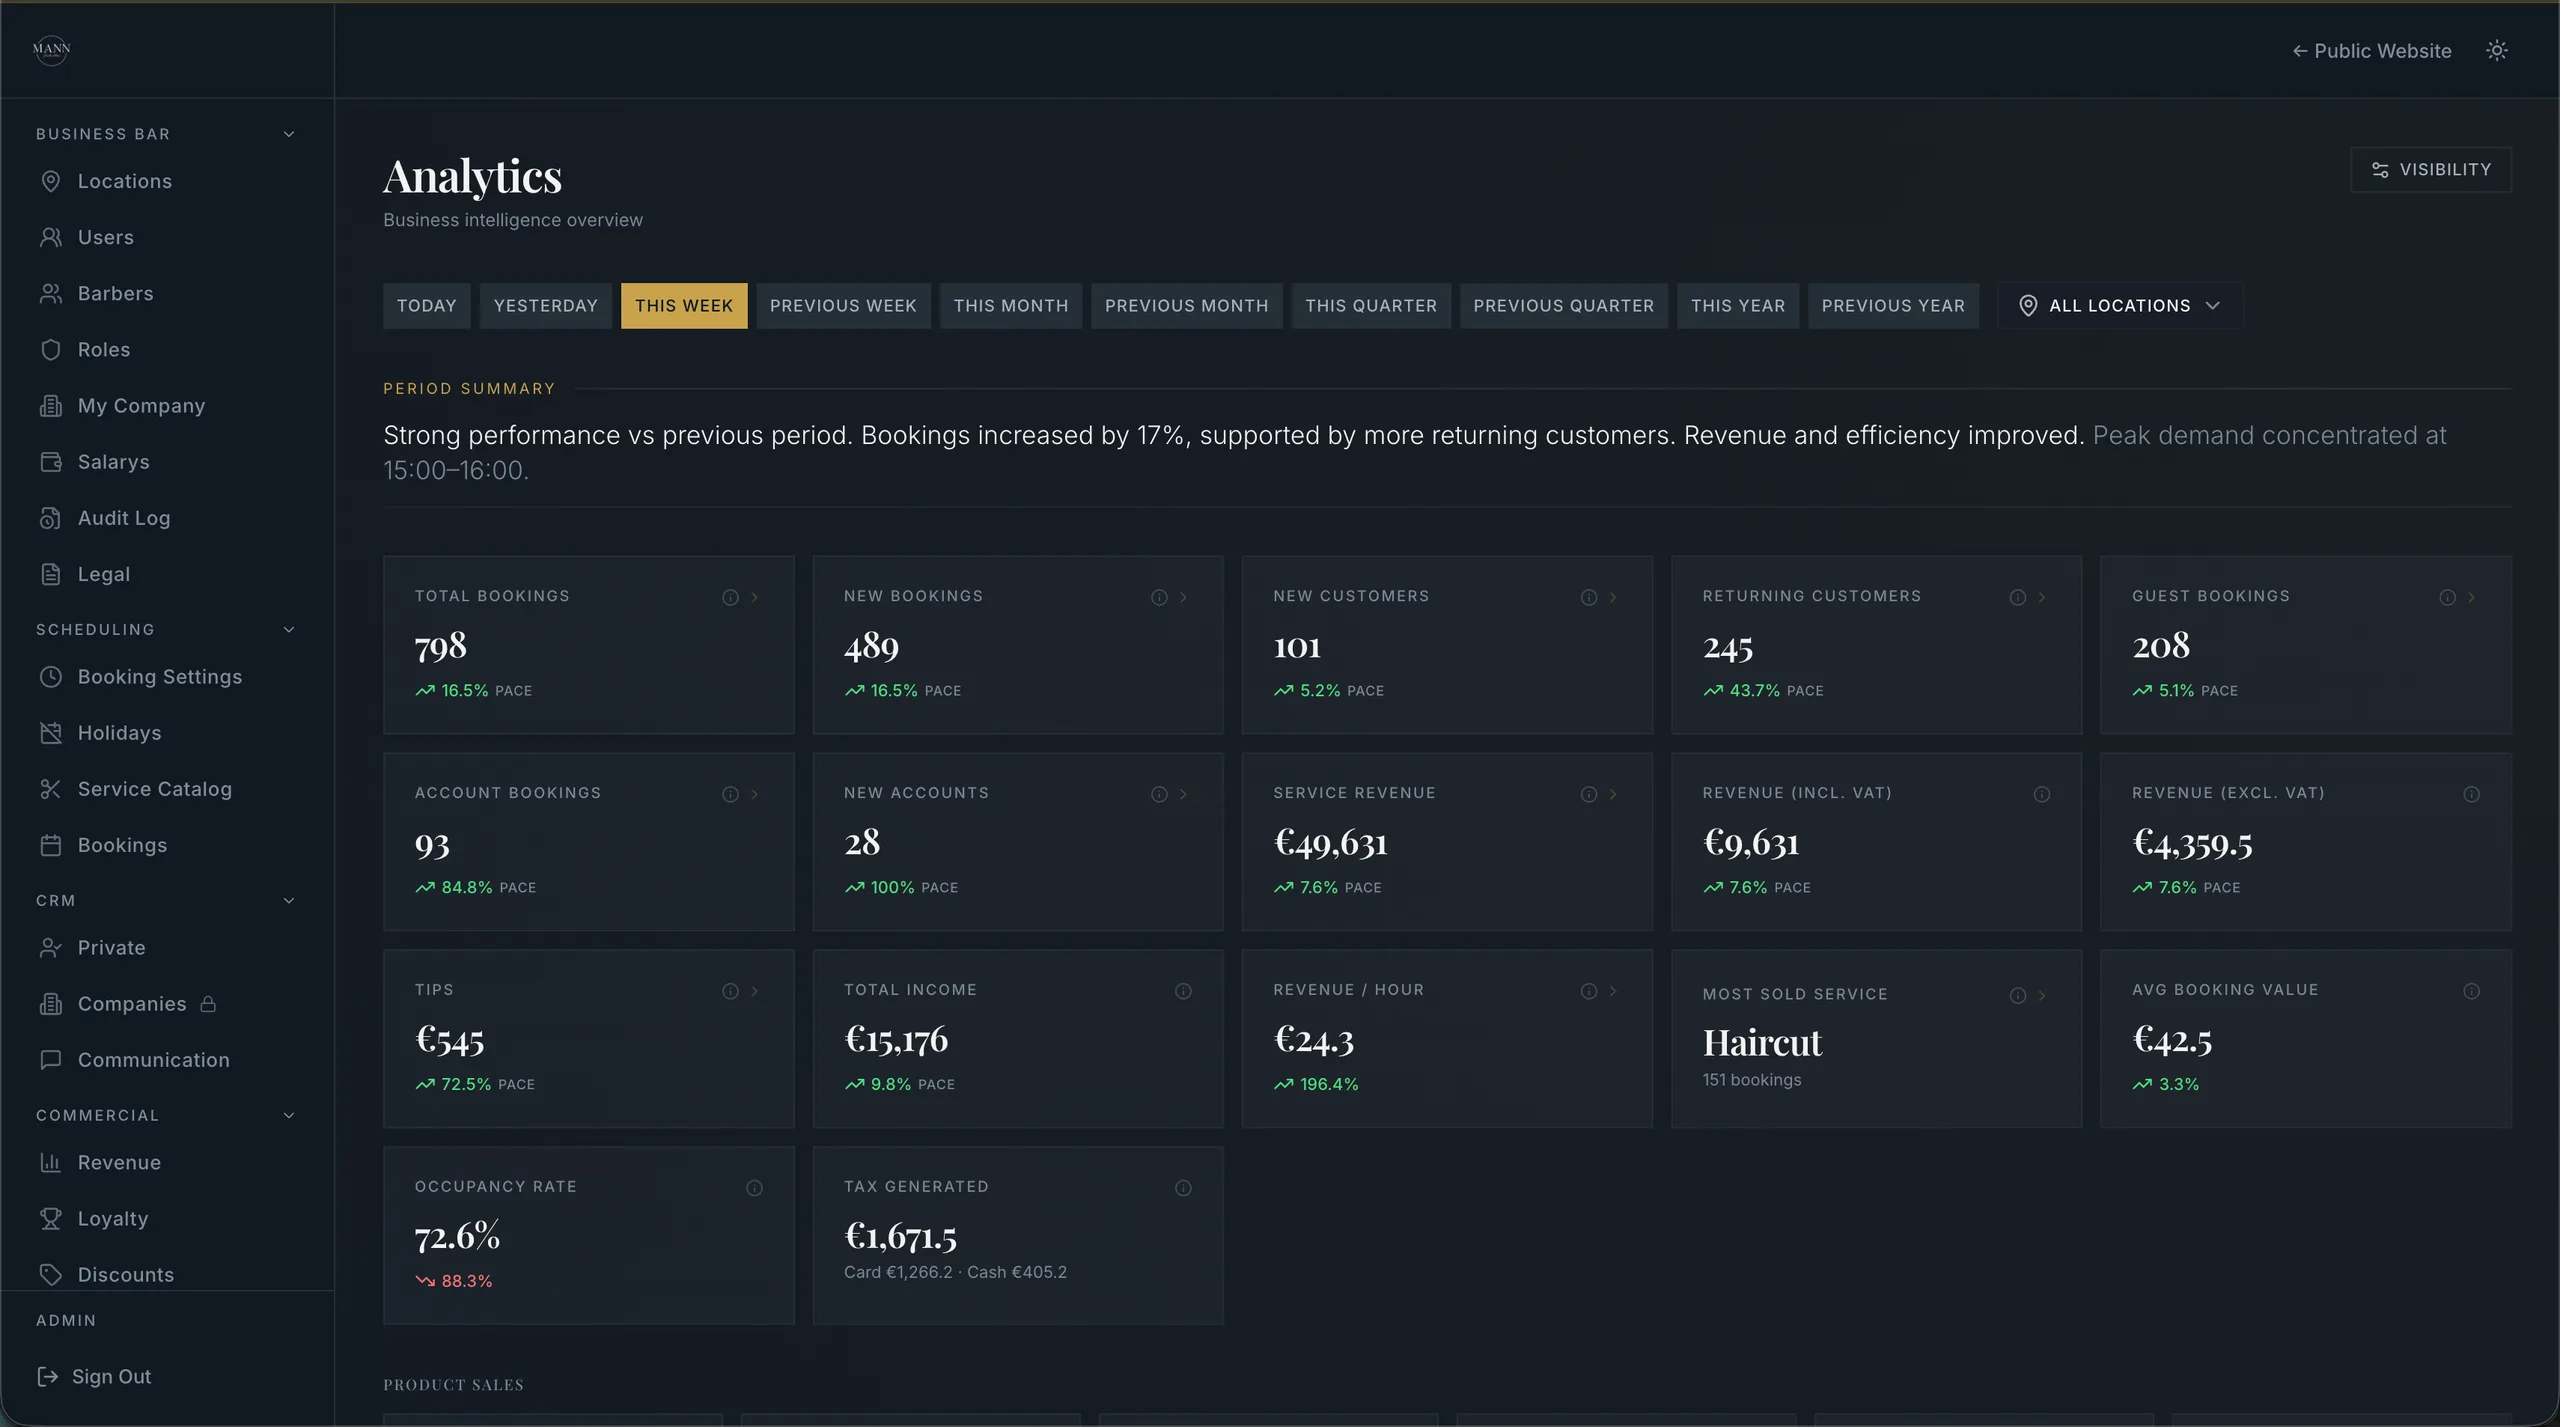
Task: Switch to the This Month tab
Action: (1010, 306)
